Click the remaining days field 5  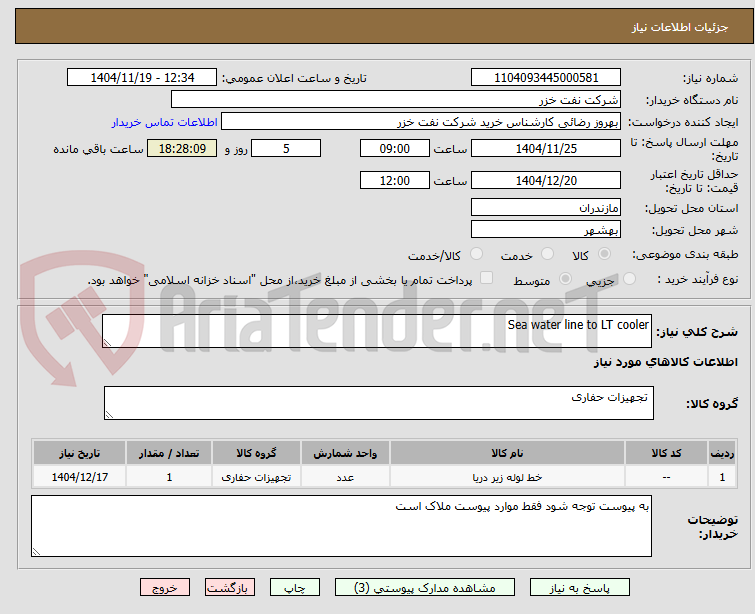click(286, 148)
